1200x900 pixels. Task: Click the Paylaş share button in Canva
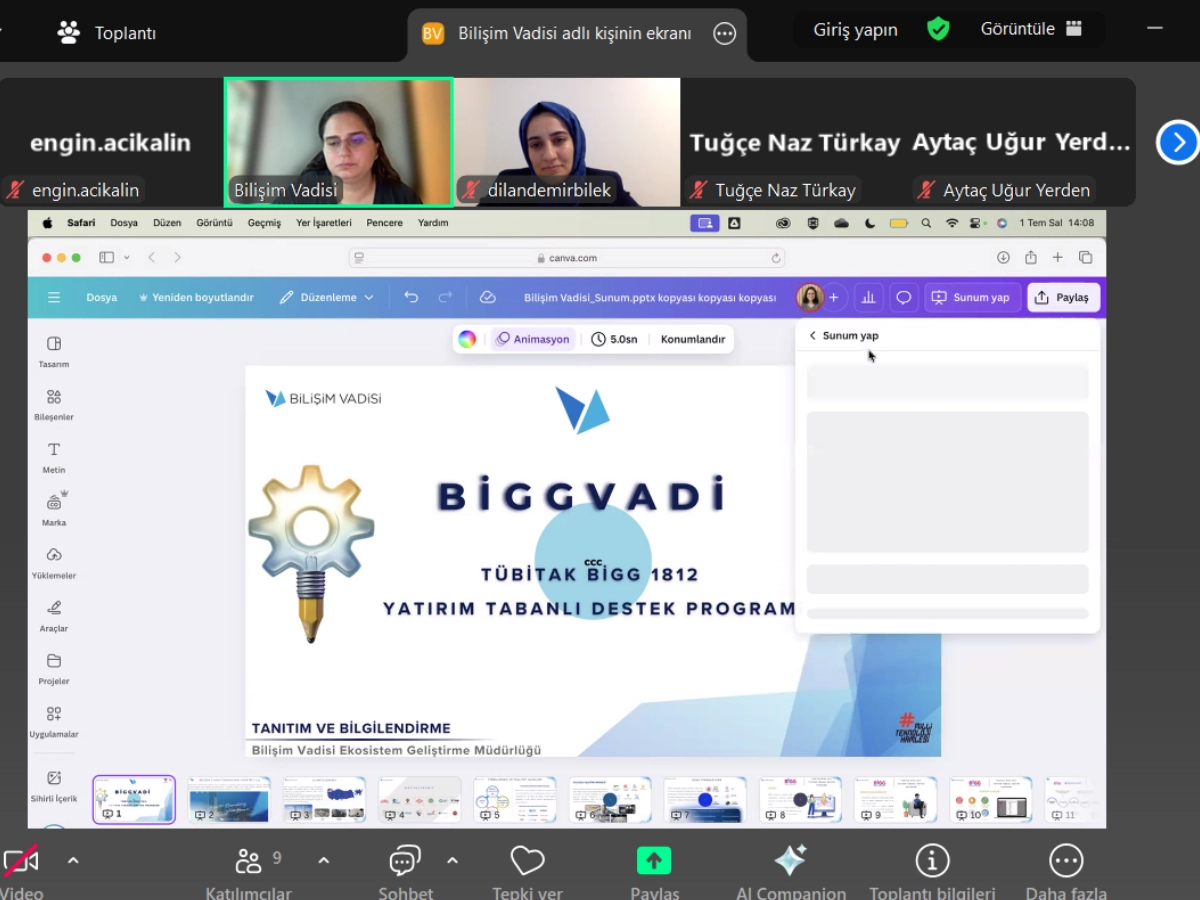1064,297
